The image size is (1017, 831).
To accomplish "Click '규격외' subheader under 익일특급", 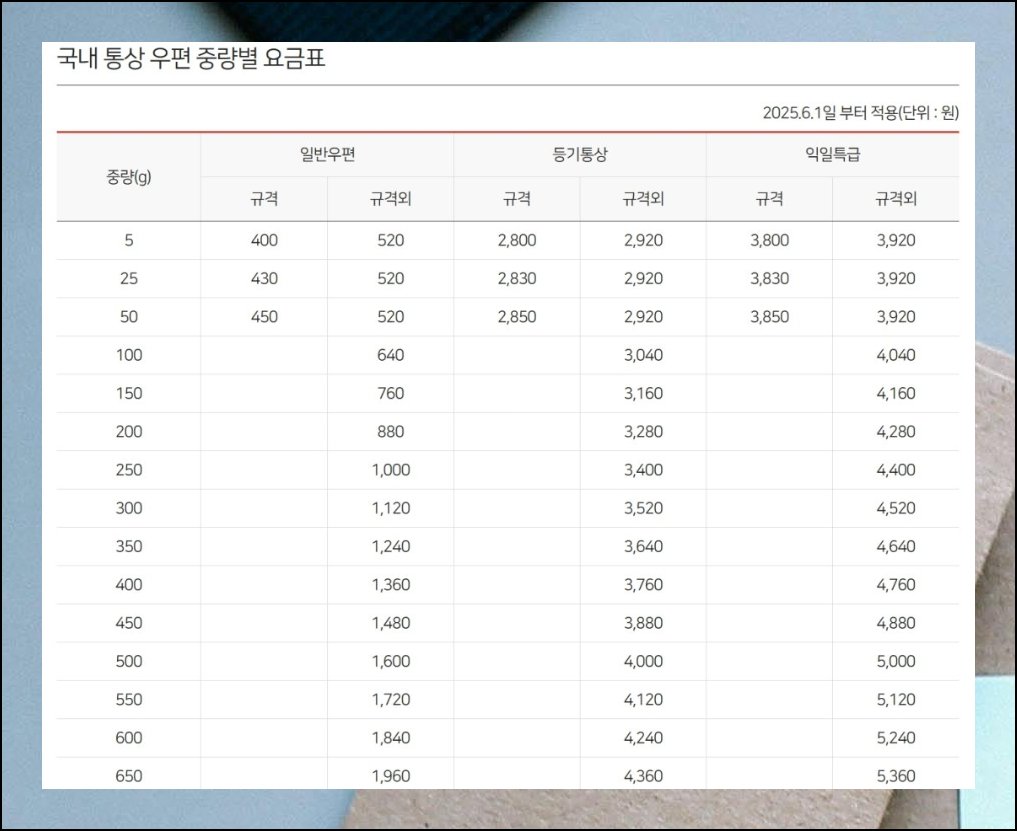I will (896, 199).
